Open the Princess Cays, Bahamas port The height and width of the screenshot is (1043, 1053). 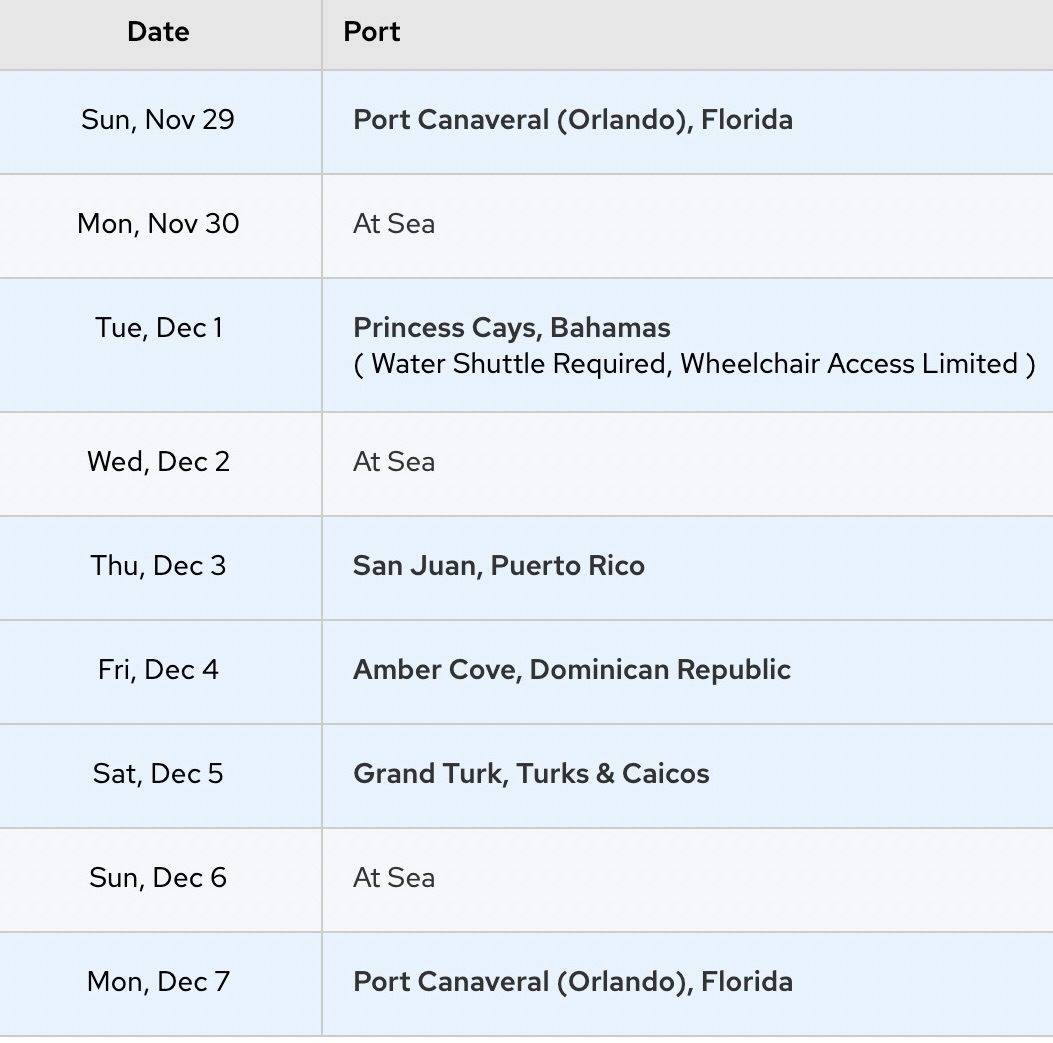point(512,328)
